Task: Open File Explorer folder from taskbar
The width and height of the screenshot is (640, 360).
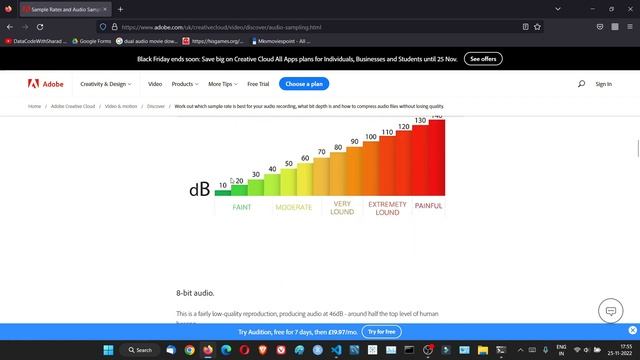Action: point(483,350)
